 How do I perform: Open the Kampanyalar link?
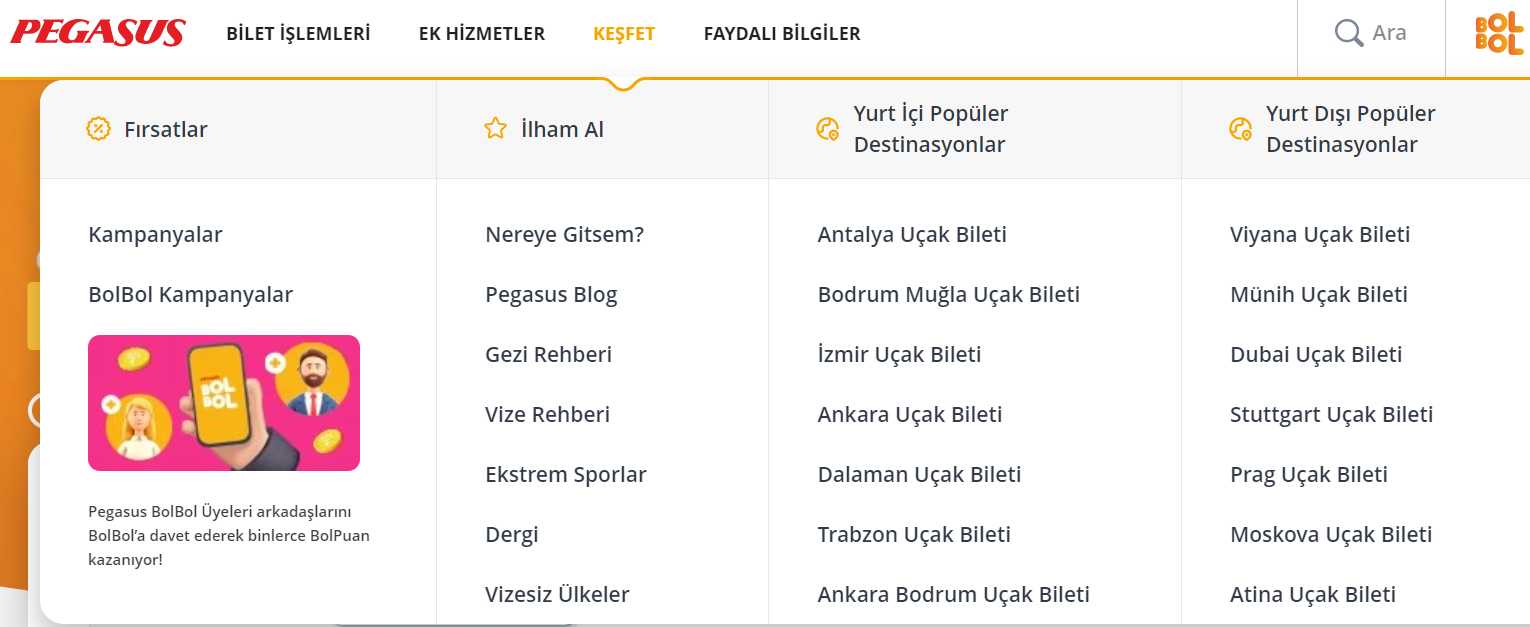155,235
